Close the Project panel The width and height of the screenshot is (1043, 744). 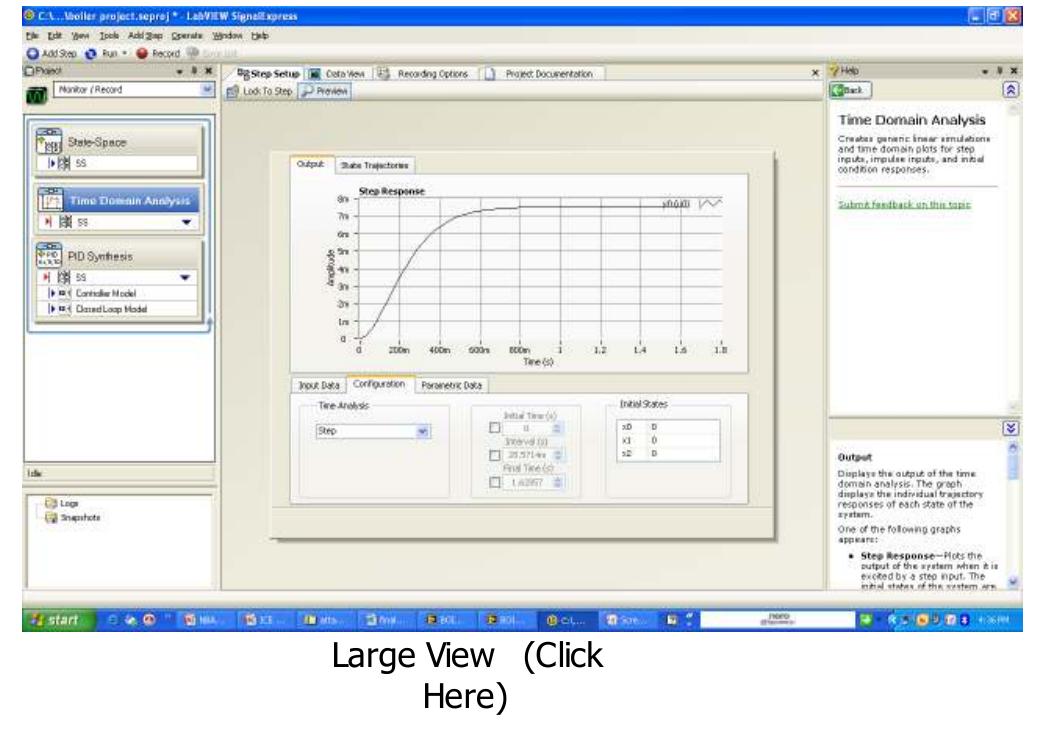[208, 71]
